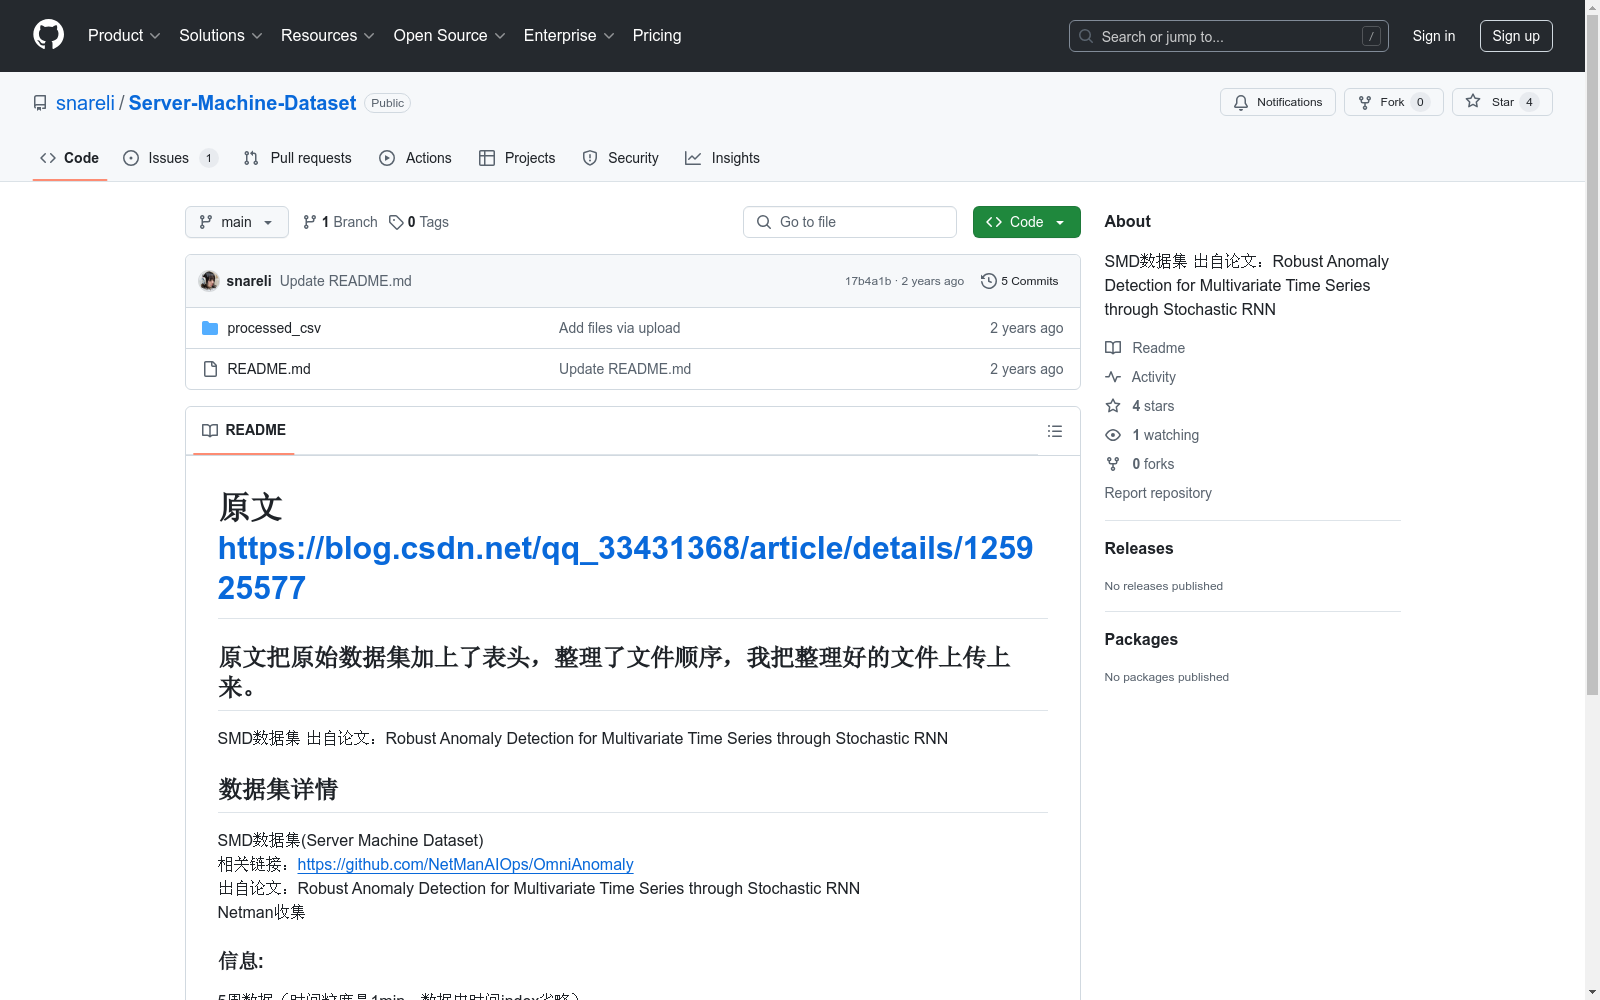Open README.md row's Update README.md commit
Image resolution: width=1600 pixels, height=1000 pixels.
coord(625,369)
